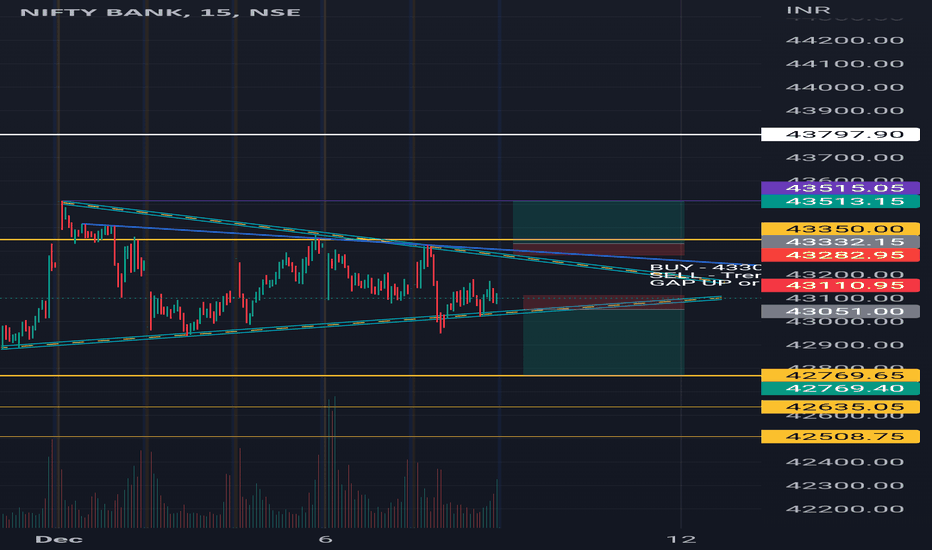Select the red 43110.95 price tag
Screen dimensions: 932x550
[840, 285]
